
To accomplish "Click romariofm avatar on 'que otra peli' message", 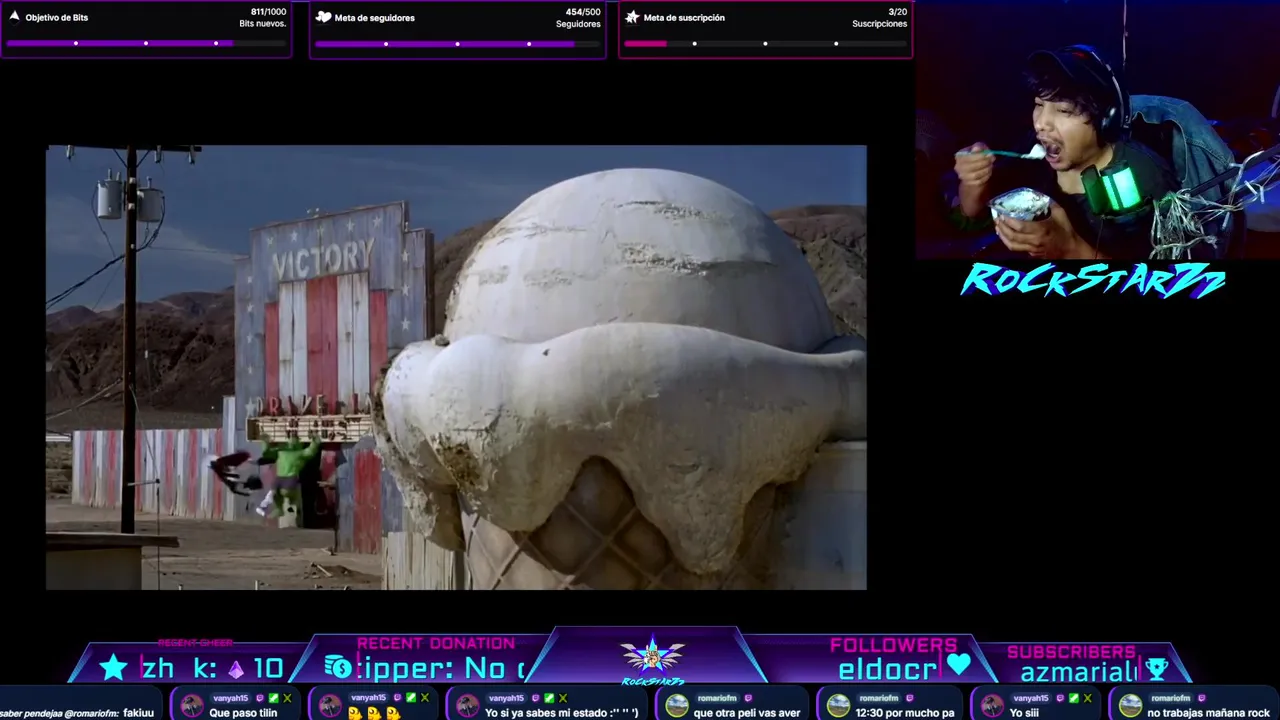I will click(676, 706).
